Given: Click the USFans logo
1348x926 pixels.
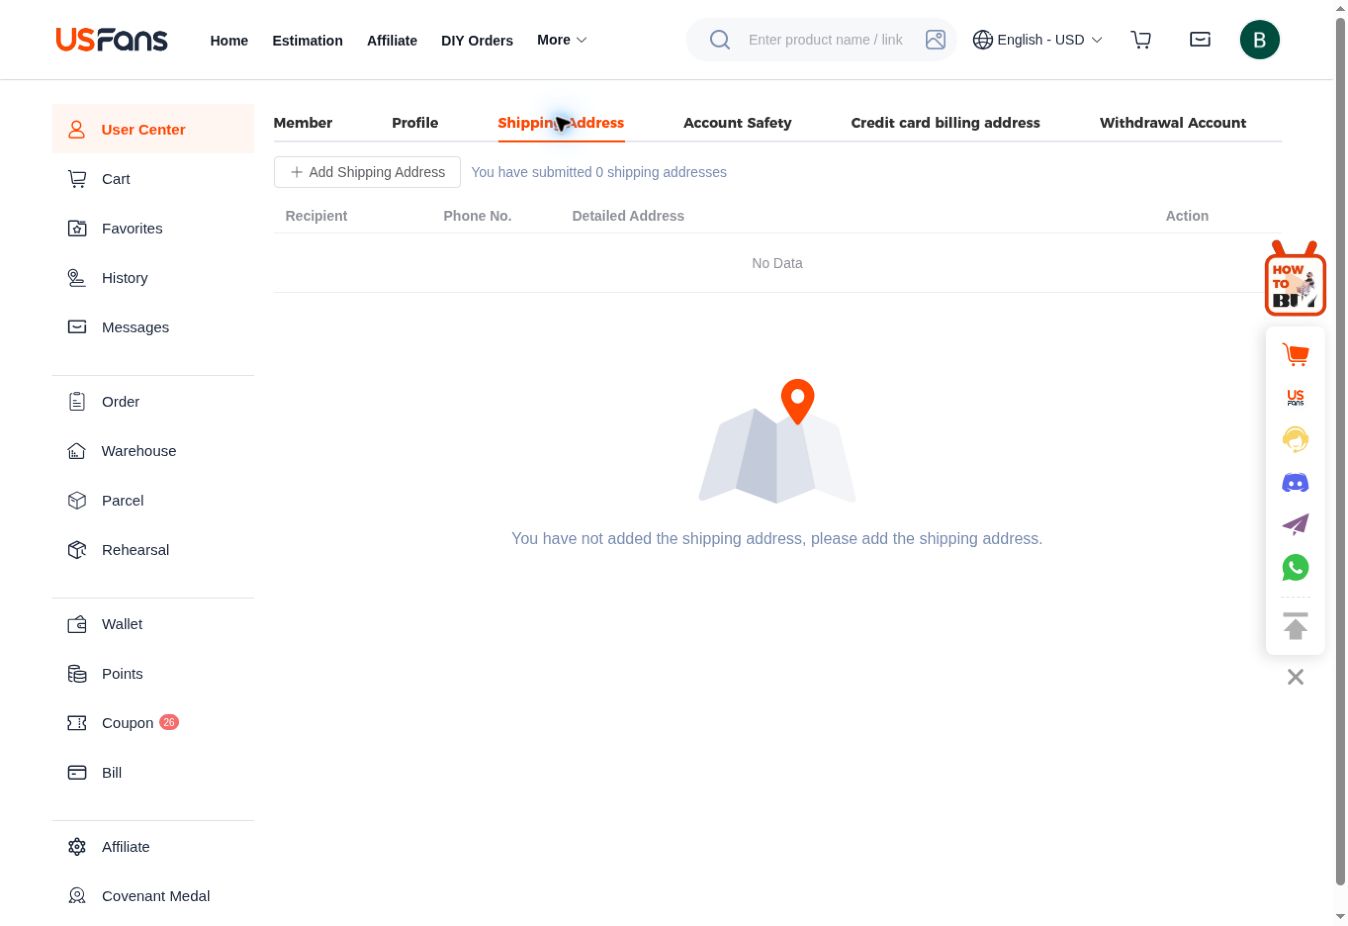Looking at the screenshot, I should point(111,40).
